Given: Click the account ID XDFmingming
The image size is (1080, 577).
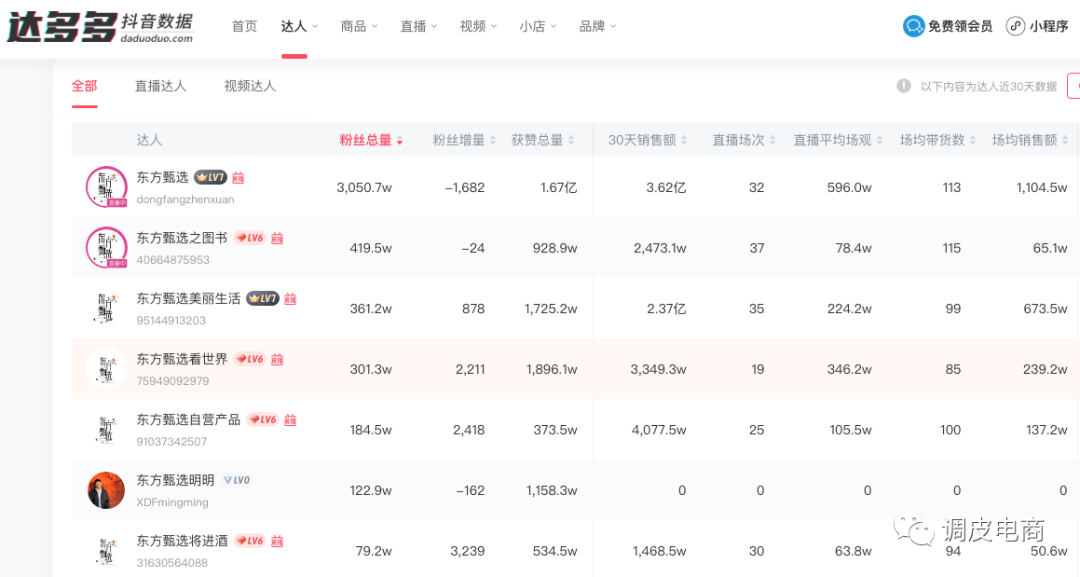Looking at the screenshot, I should click(x=172, y=503).
